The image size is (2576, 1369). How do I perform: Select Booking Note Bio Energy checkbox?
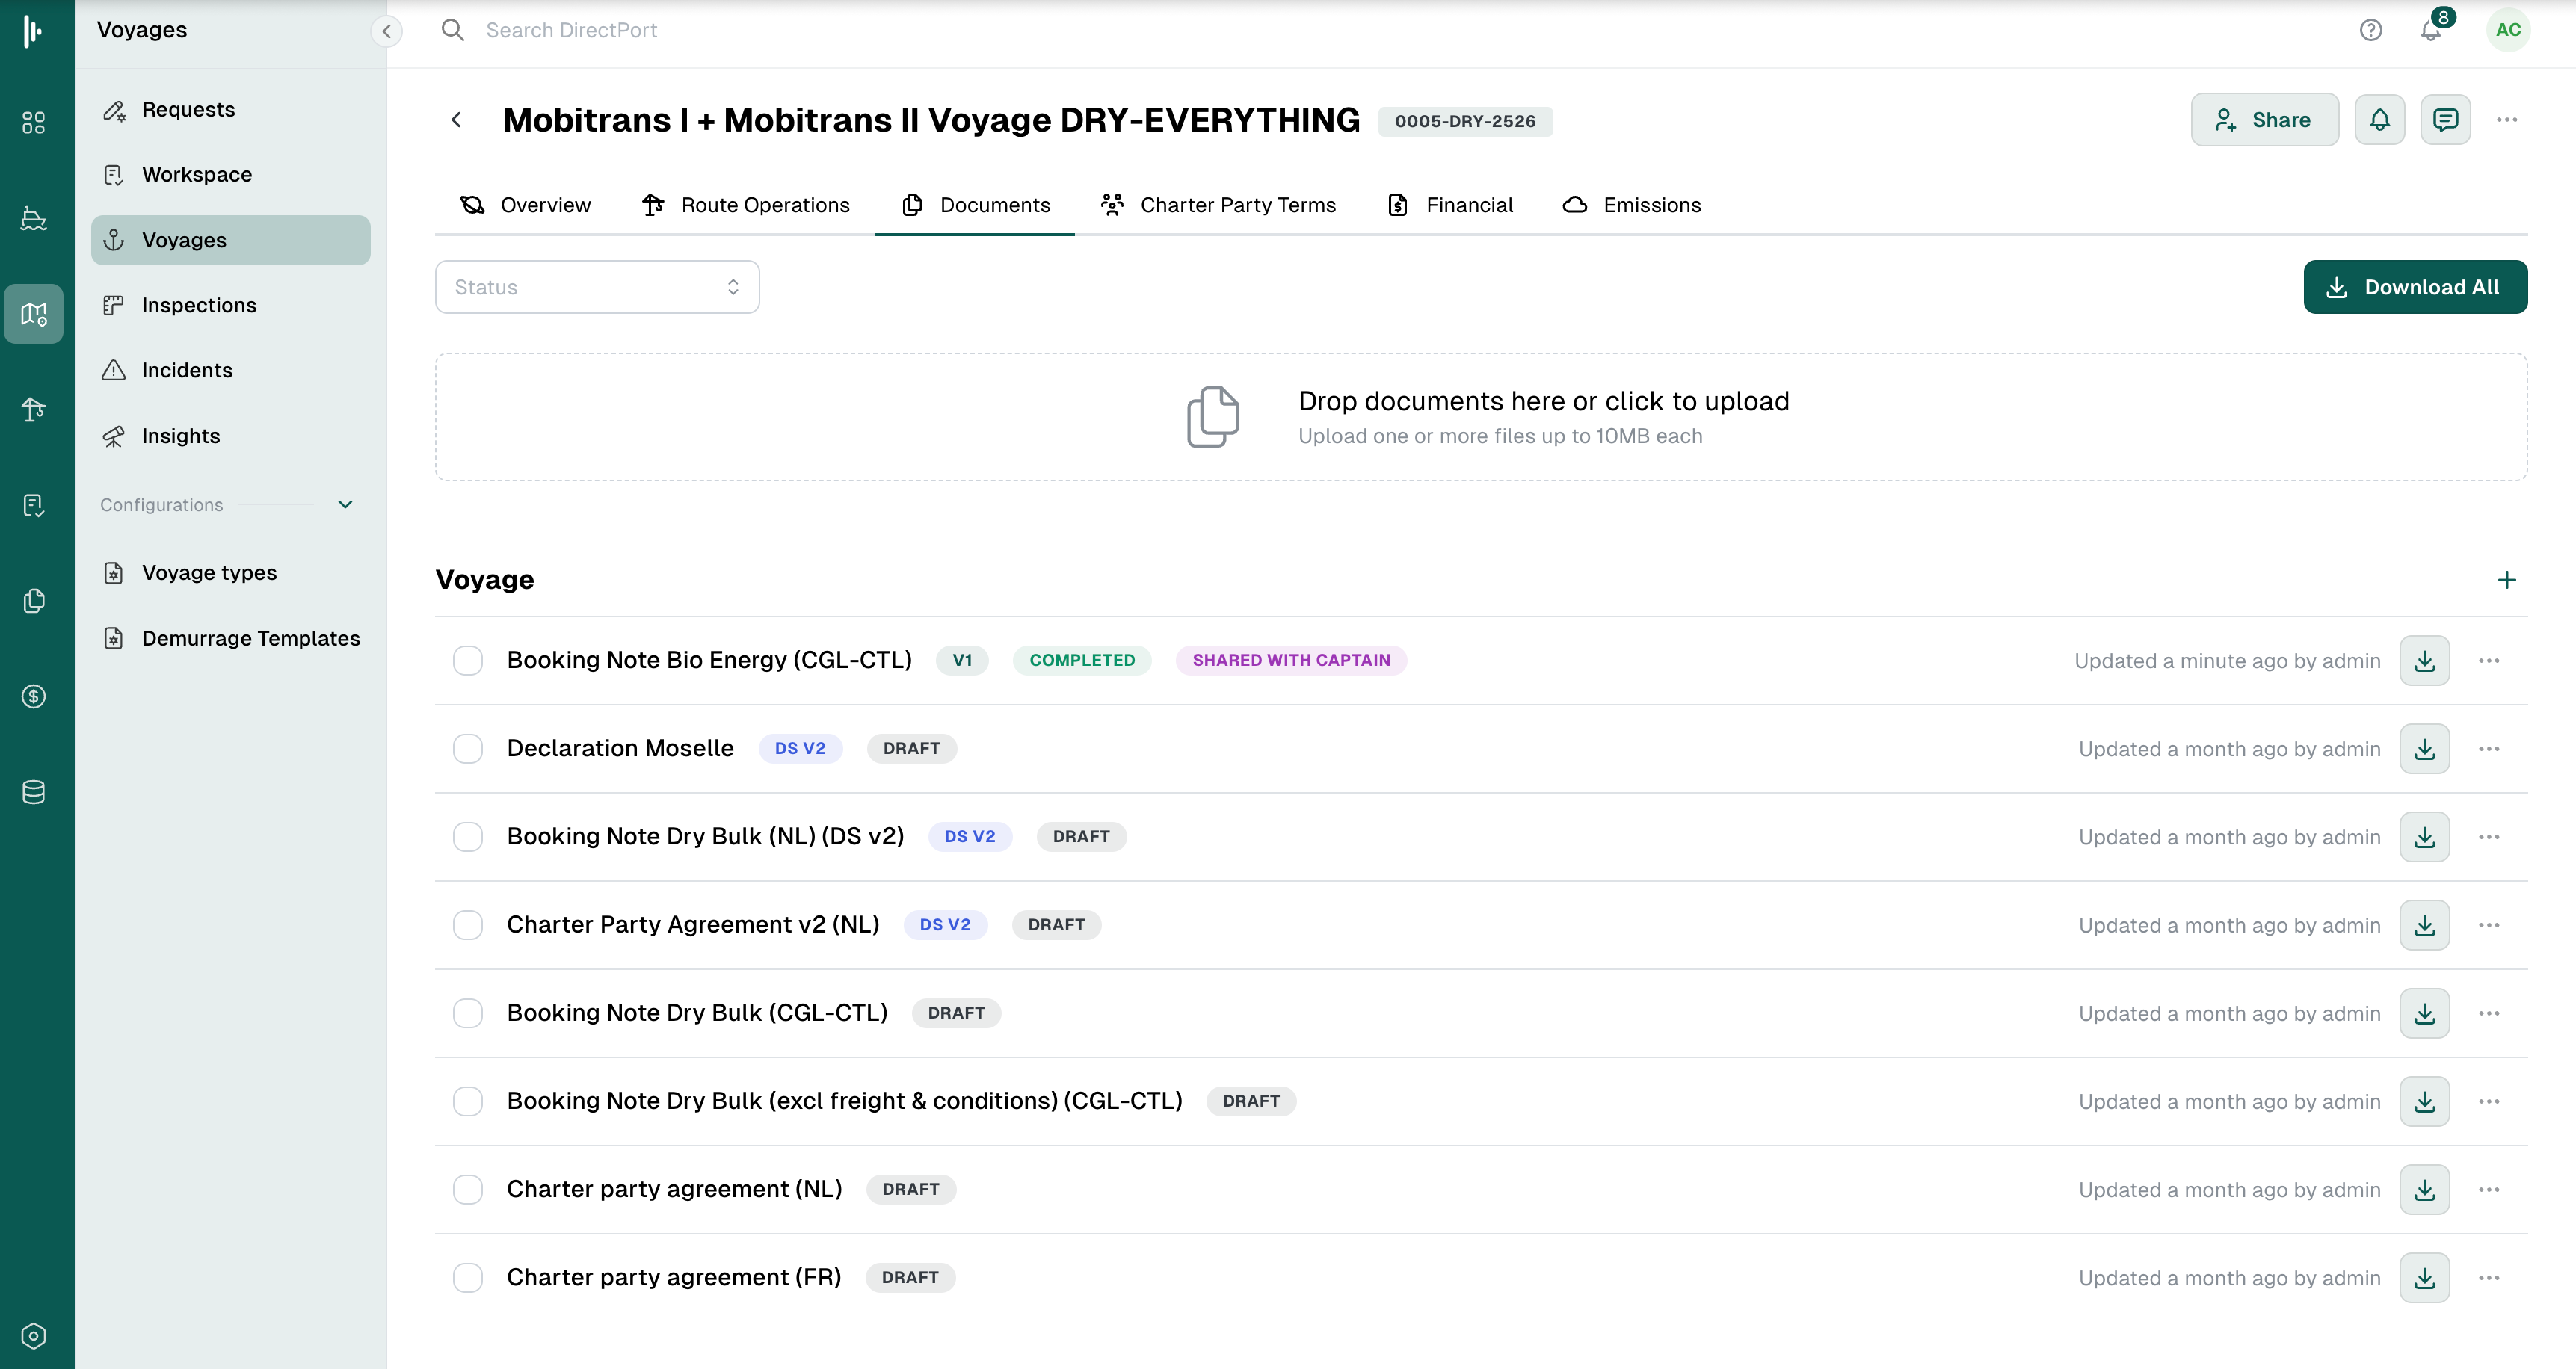(x=468, y=661)
